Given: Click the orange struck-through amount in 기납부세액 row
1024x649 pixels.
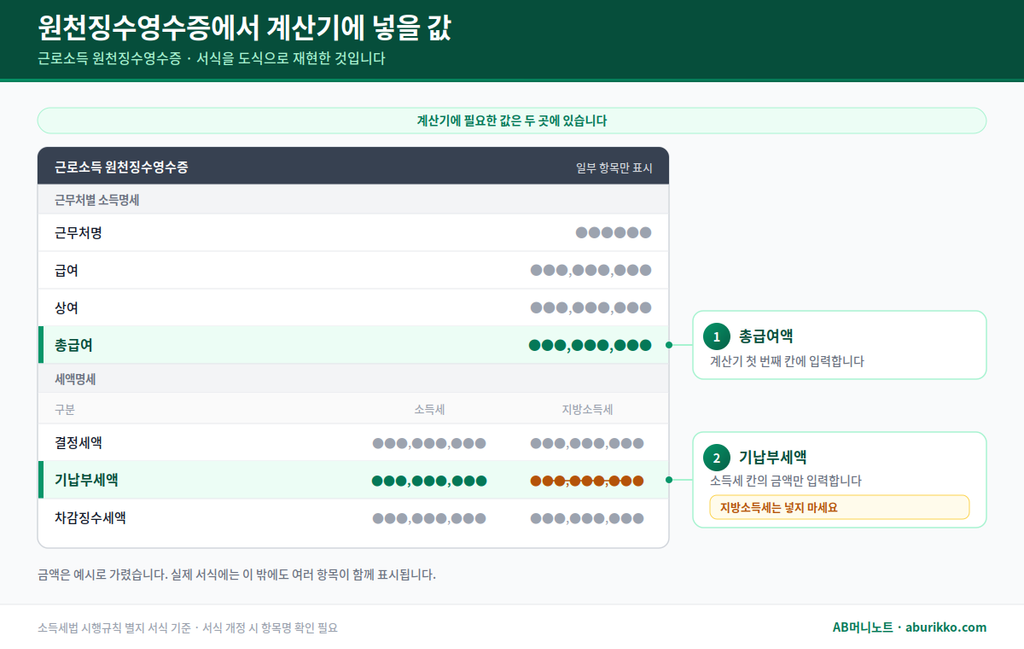Looking at the screenshot, I should [587, 481].
